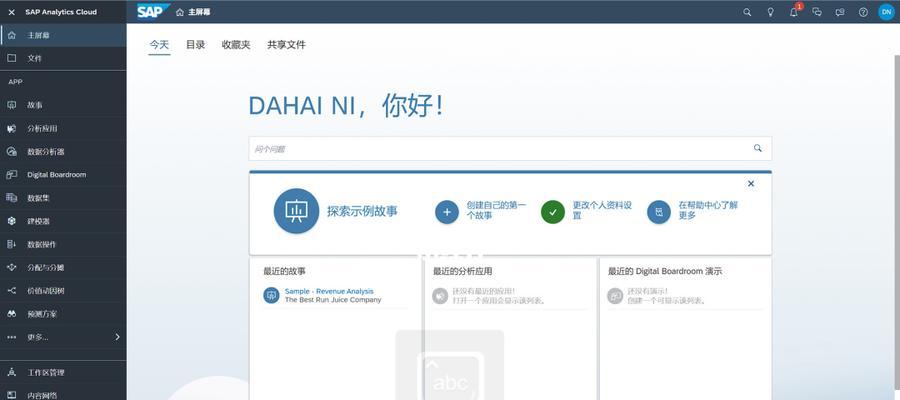Close the getting-started card with X

coord(751,184)
